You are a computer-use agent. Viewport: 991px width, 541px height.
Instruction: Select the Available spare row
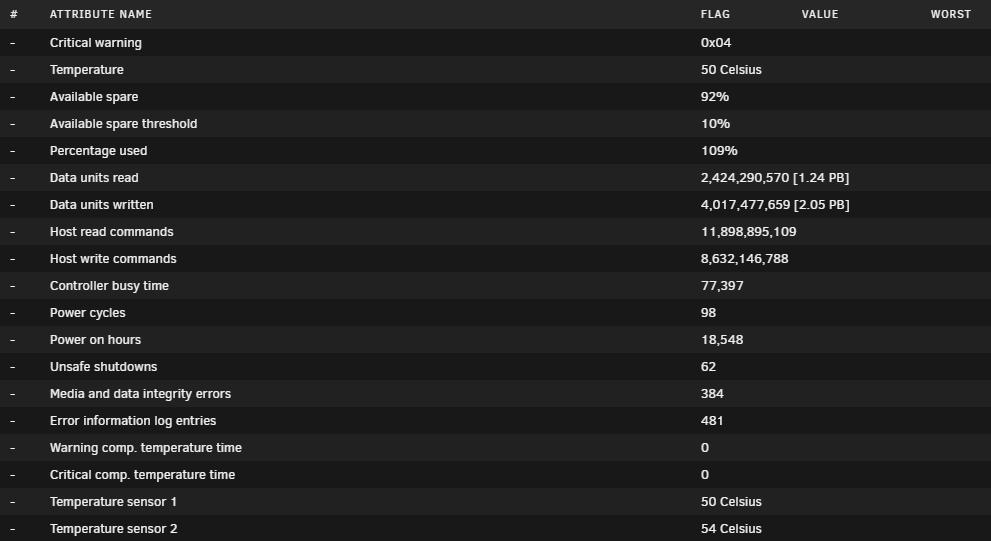[x=496, y=97]
